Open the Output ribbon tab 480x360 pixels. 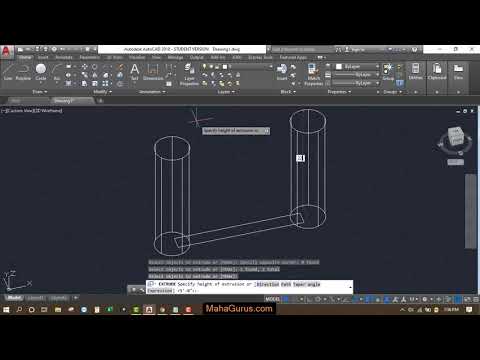pyautogui.click(x=196, y=57)
